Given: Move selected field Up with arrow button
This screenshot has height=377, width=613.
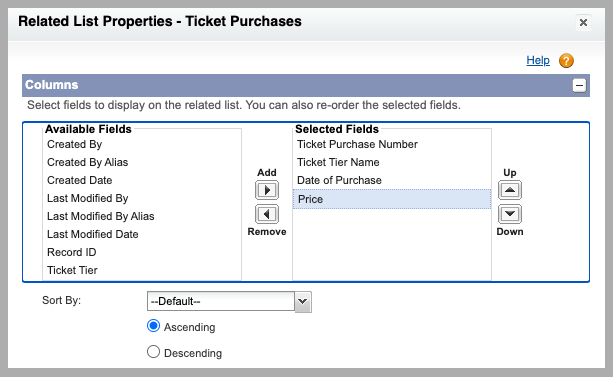Looking at the screenshot, I should 510,190.
